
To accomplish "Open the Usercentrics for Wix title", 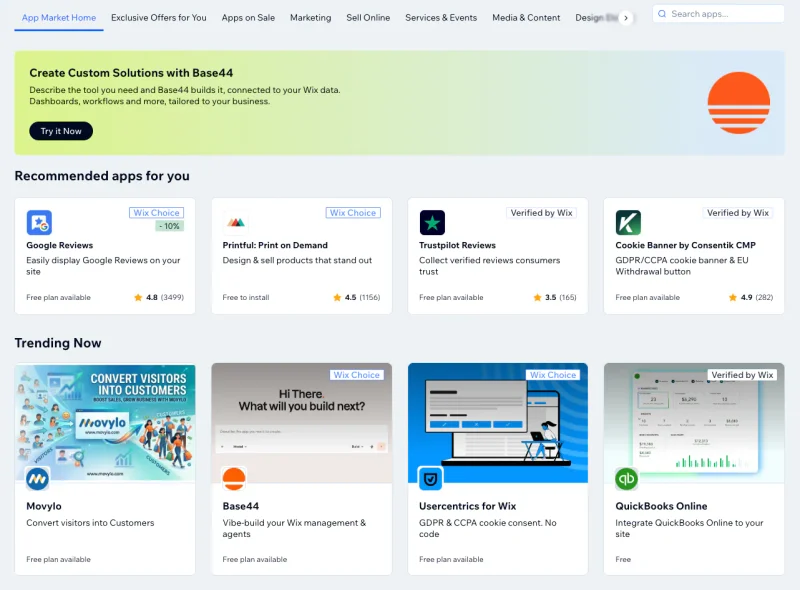I will pos(467,506).
